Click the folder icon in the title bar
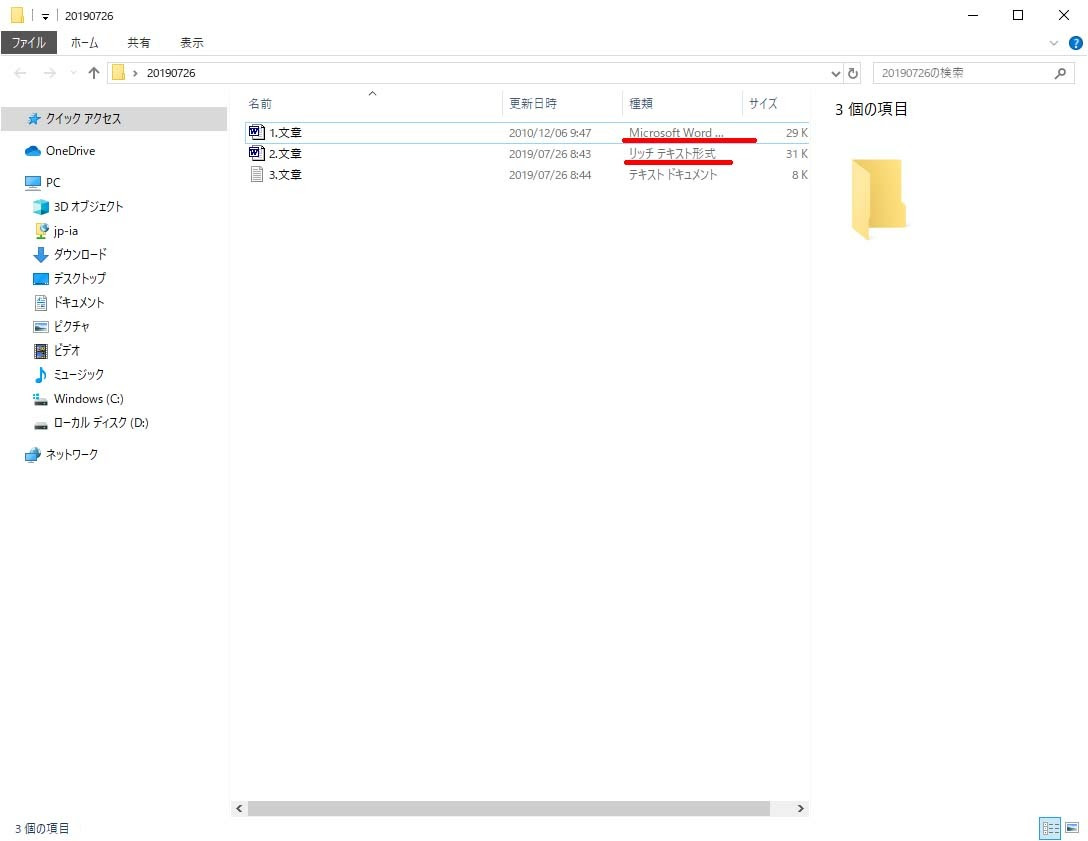The height and width of the screenshot is (841, 1088). [x=17, y=15]
